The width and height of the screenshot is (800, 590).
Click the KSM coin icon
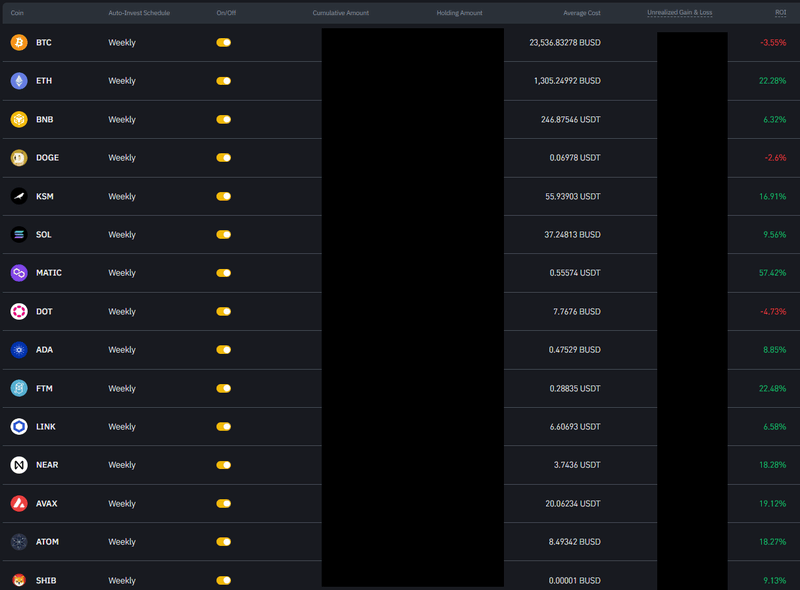[x=19, y=196]
